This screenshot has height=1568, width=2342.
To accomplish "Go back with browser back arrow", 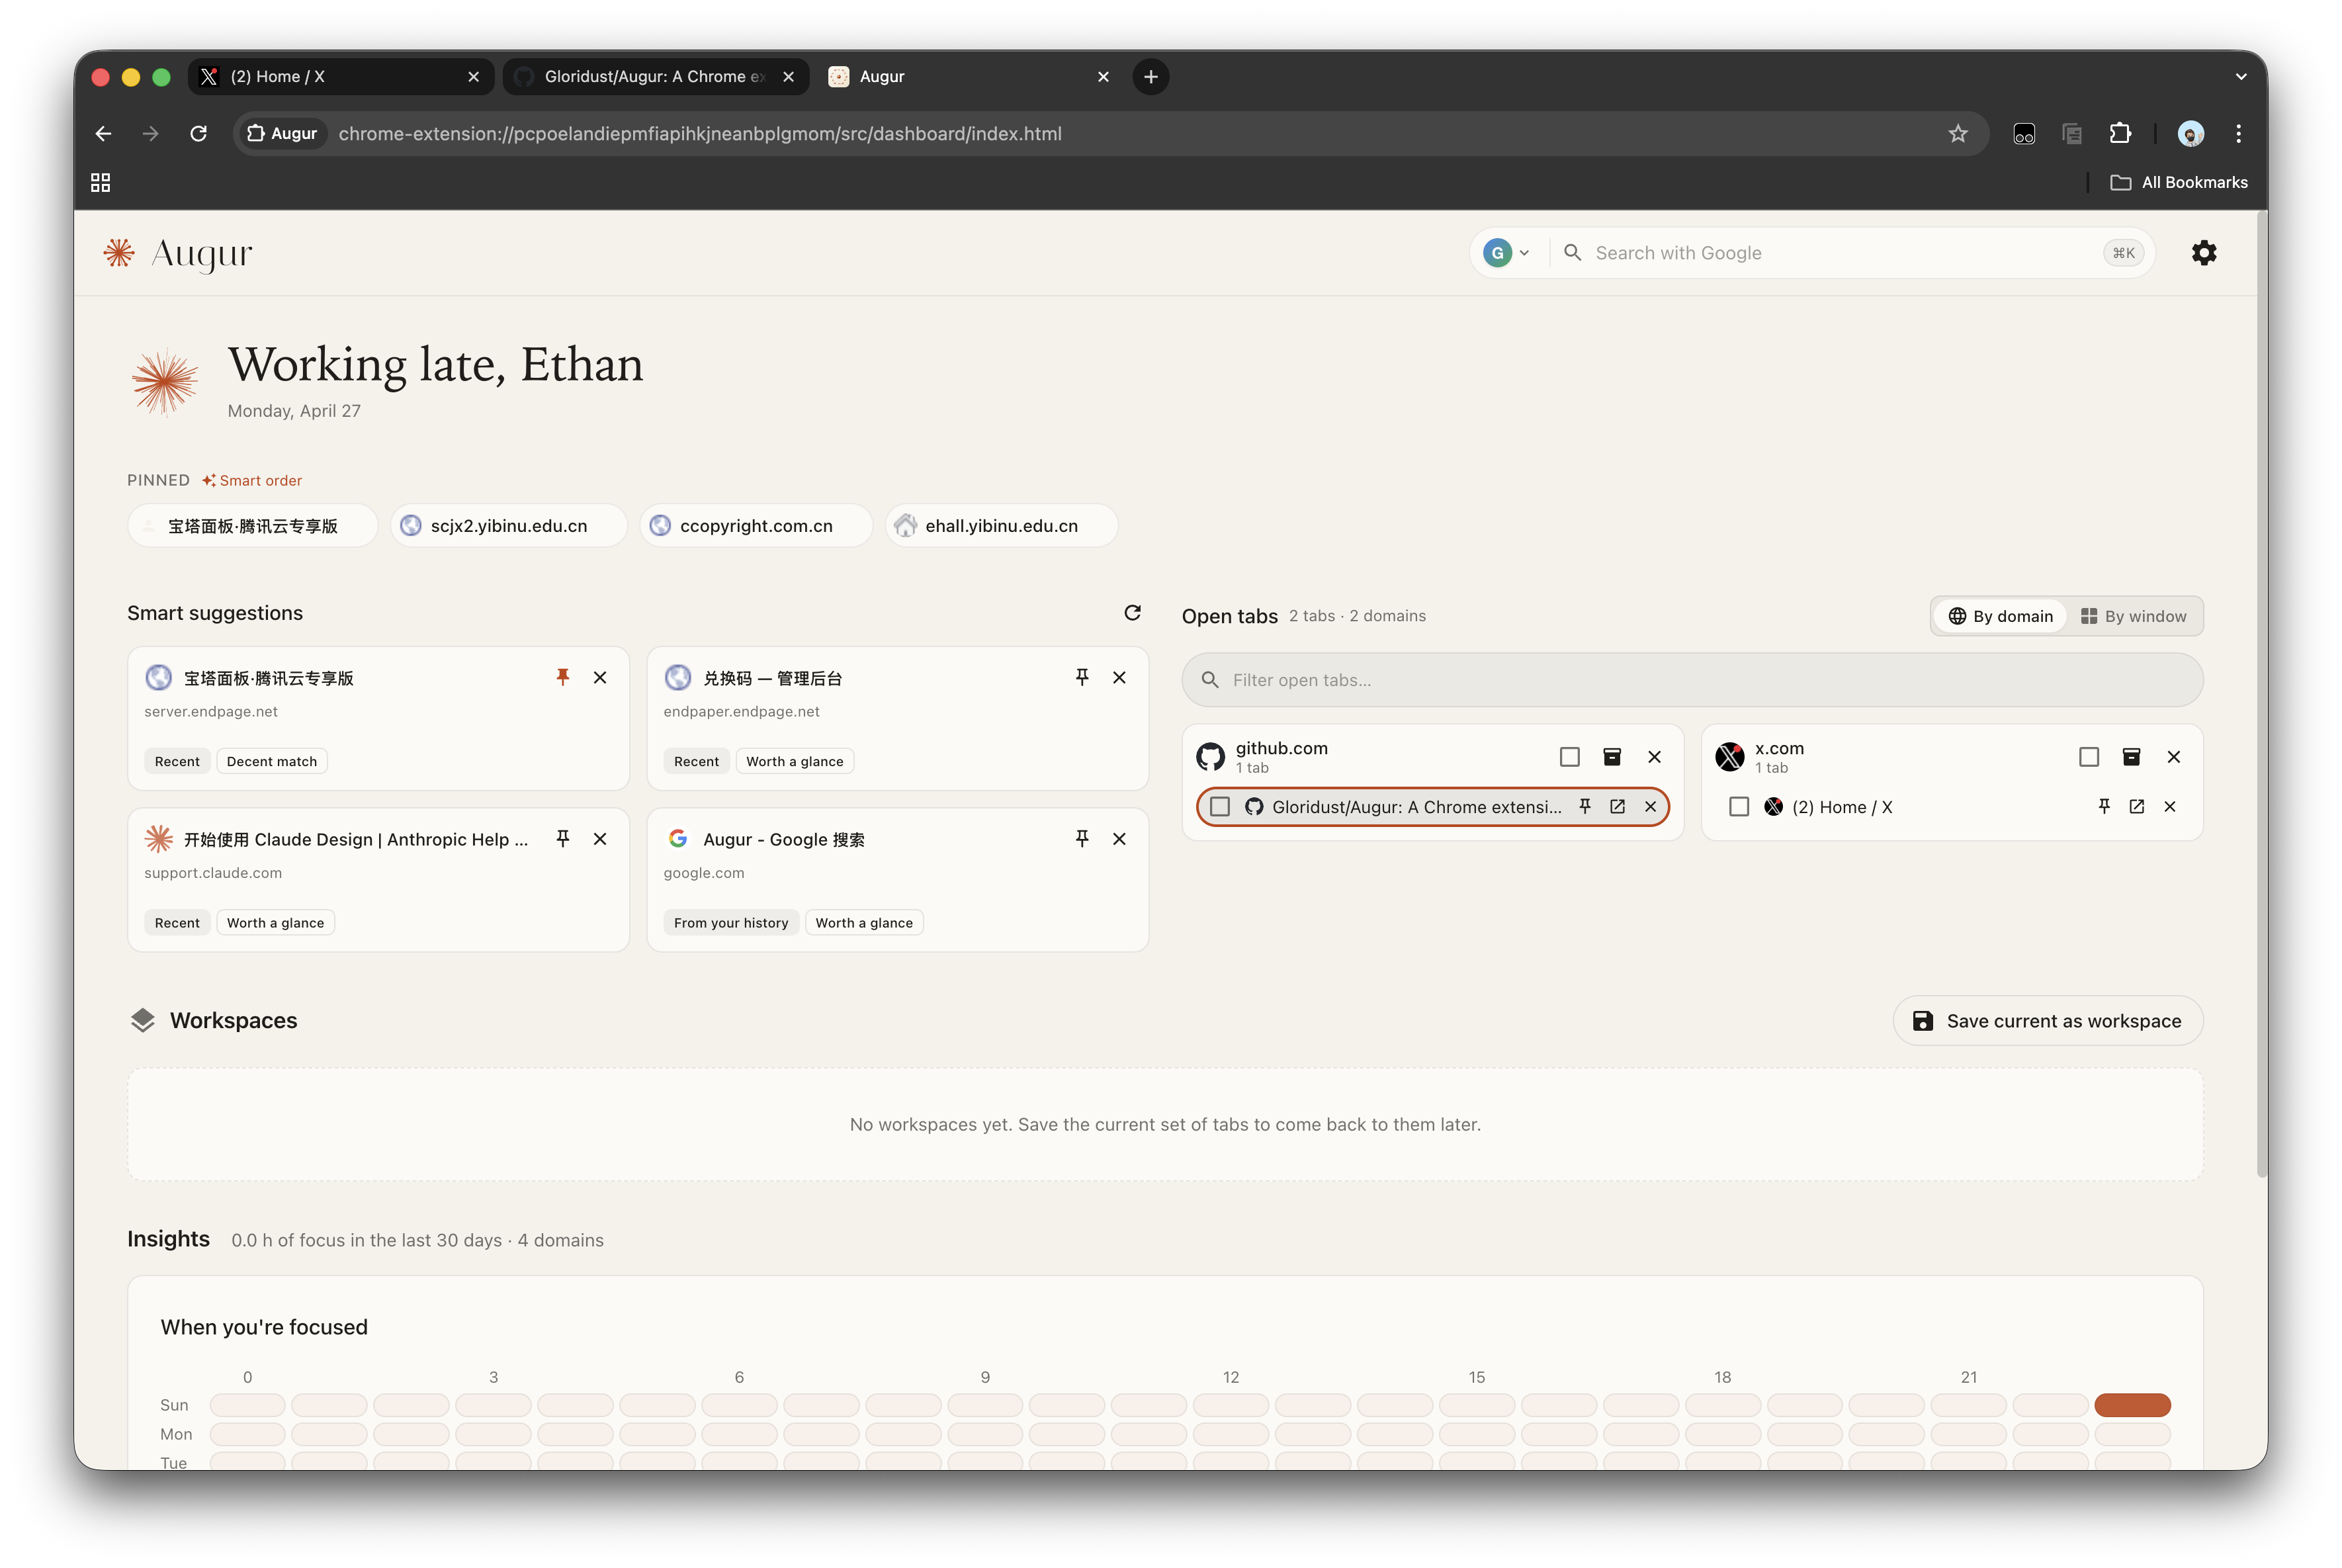I will pos(103,133).
